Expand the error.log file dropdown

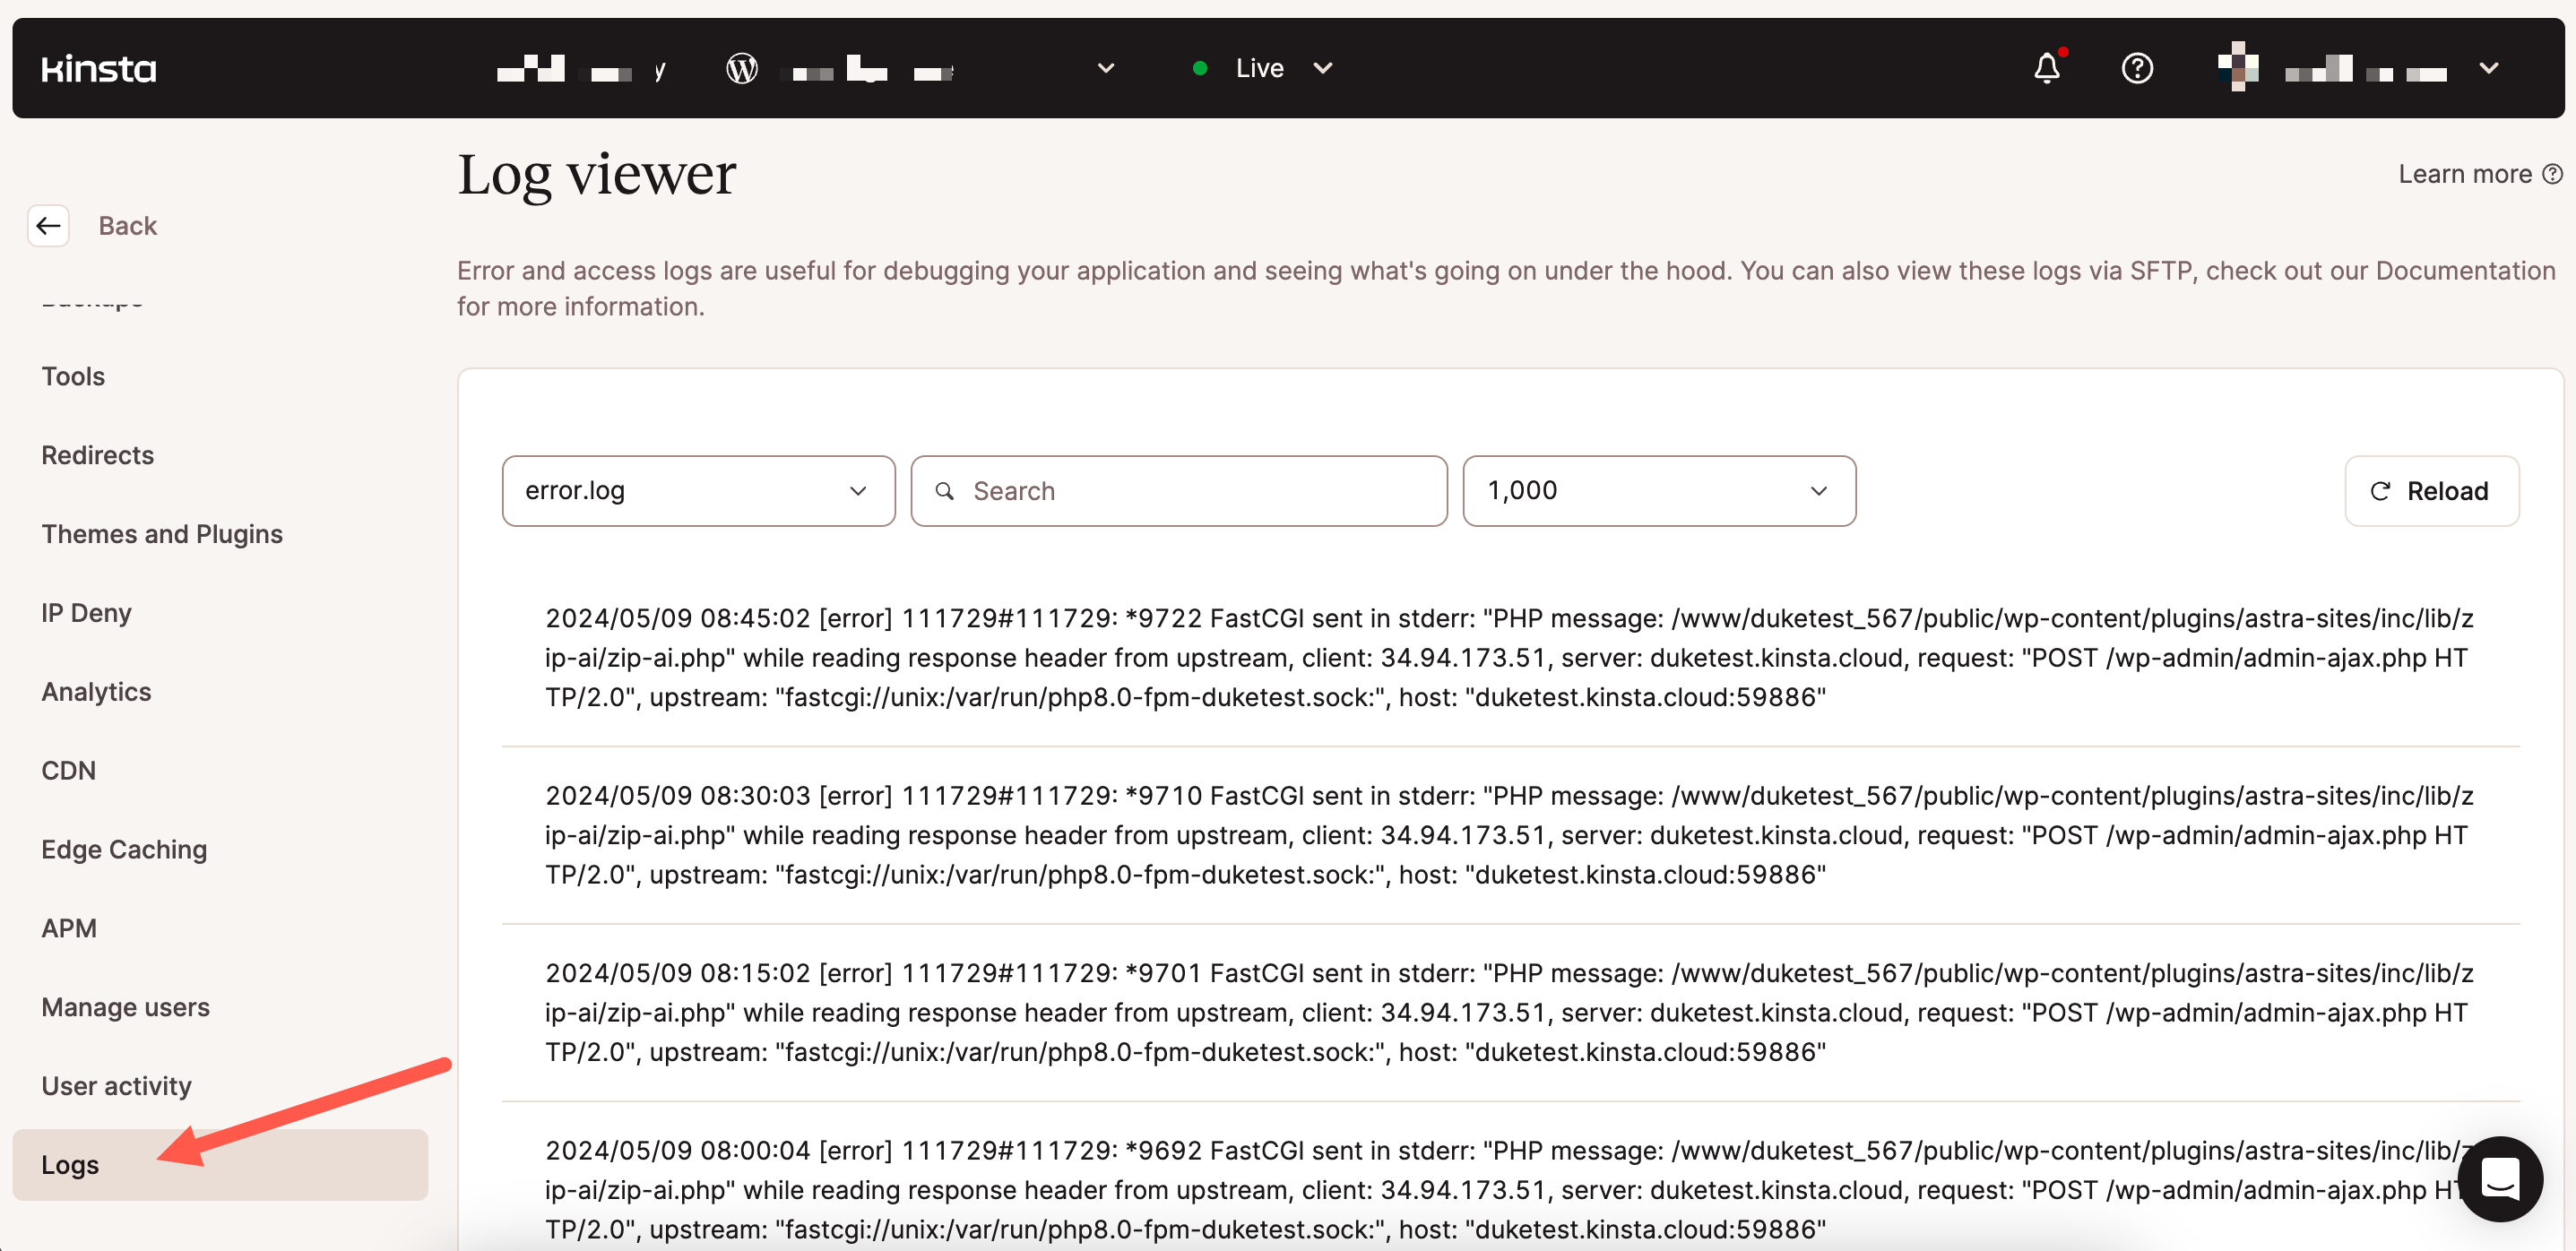pos(698,491)
